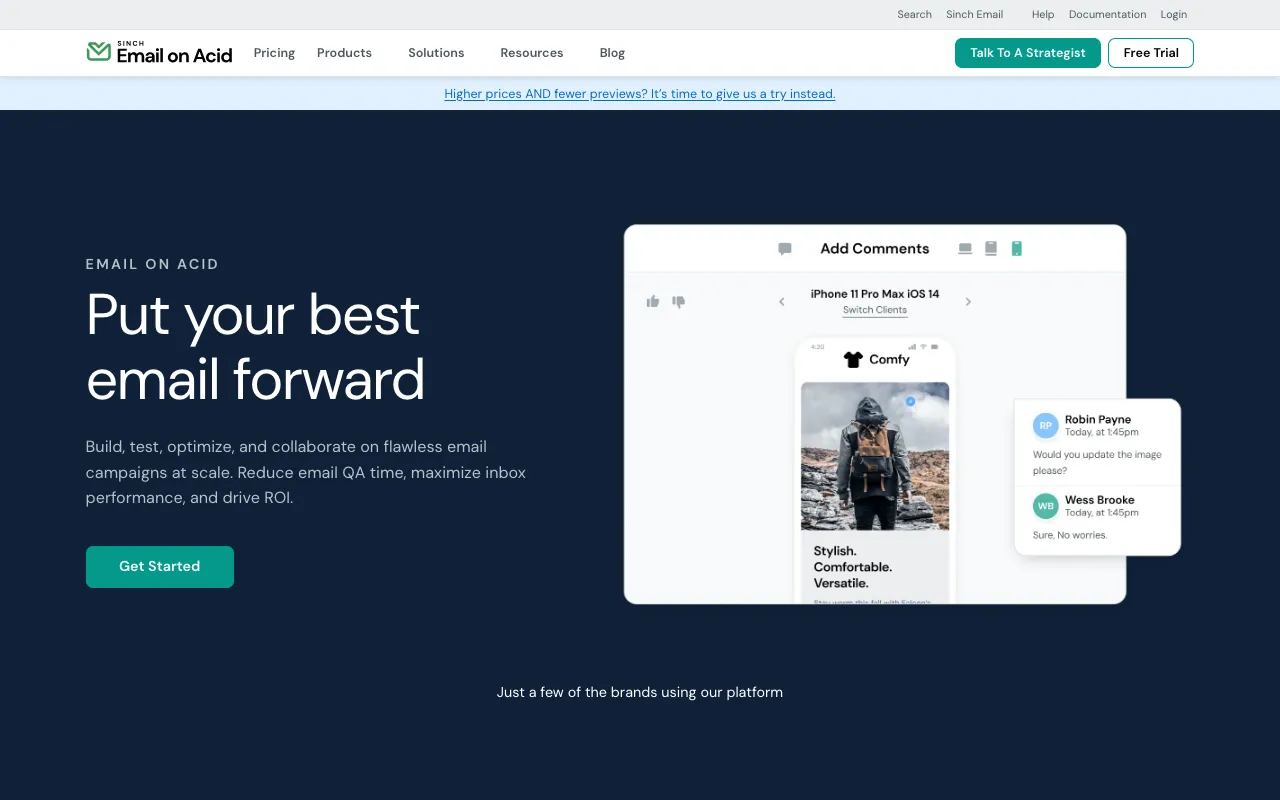Viewport: 1280px width, 800px height.
Task: Switch to the tablet preview icon
Action: 990,248
